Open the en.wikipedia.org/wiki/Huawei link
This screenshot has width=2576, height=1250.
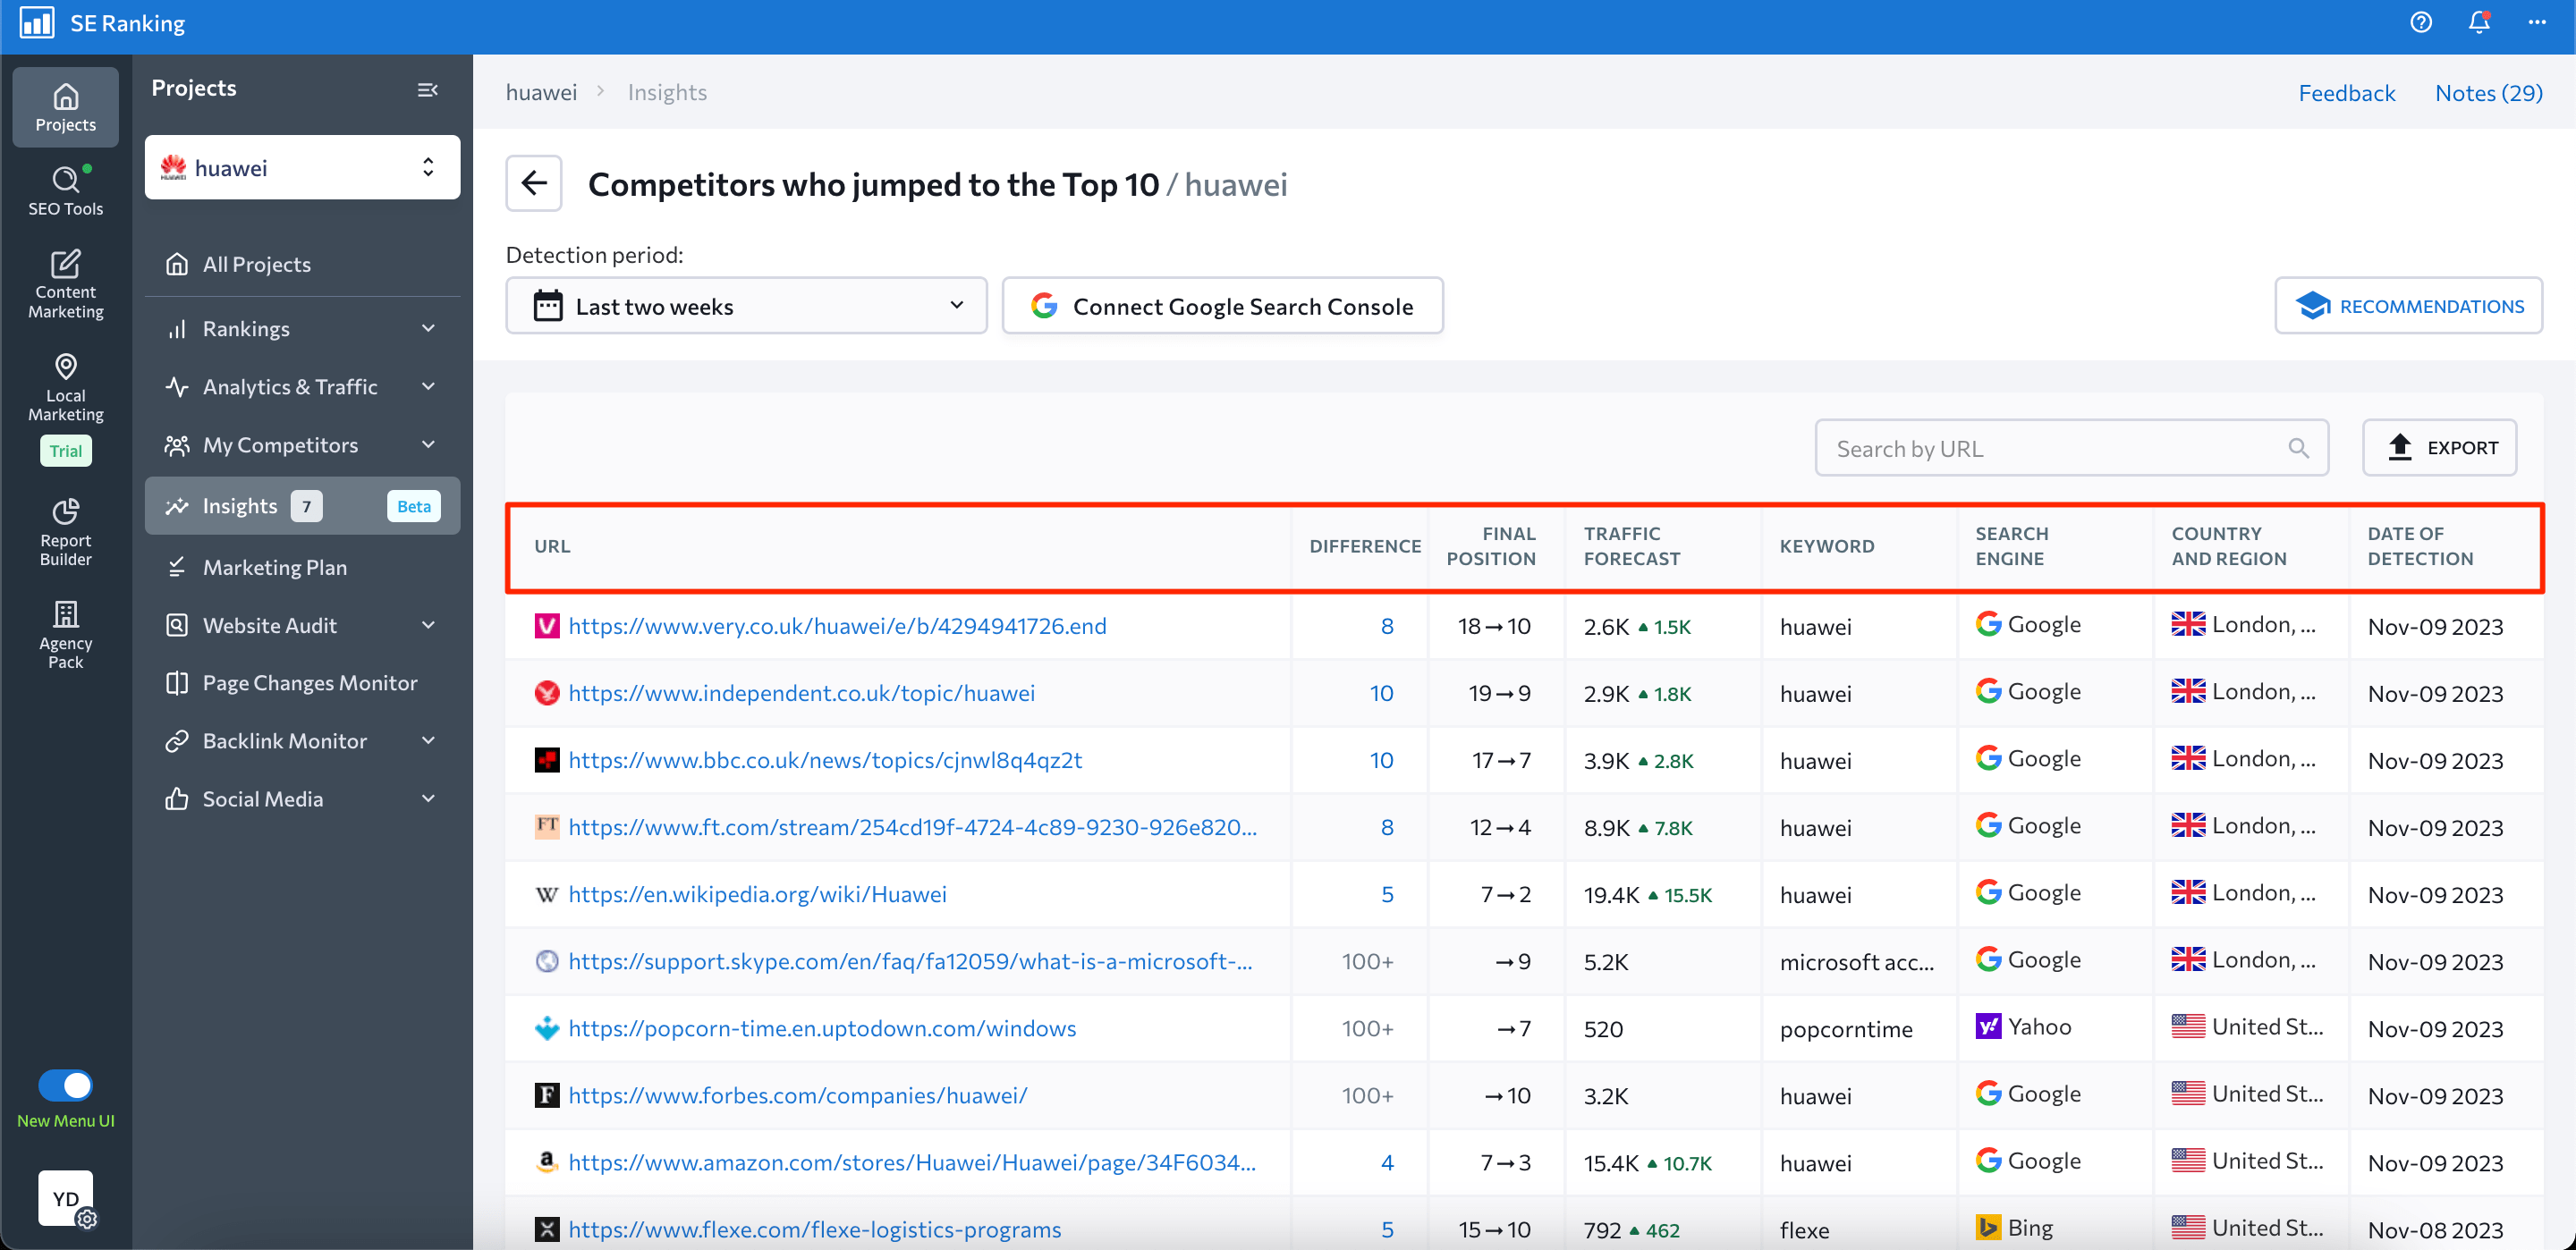coord(757,894)
